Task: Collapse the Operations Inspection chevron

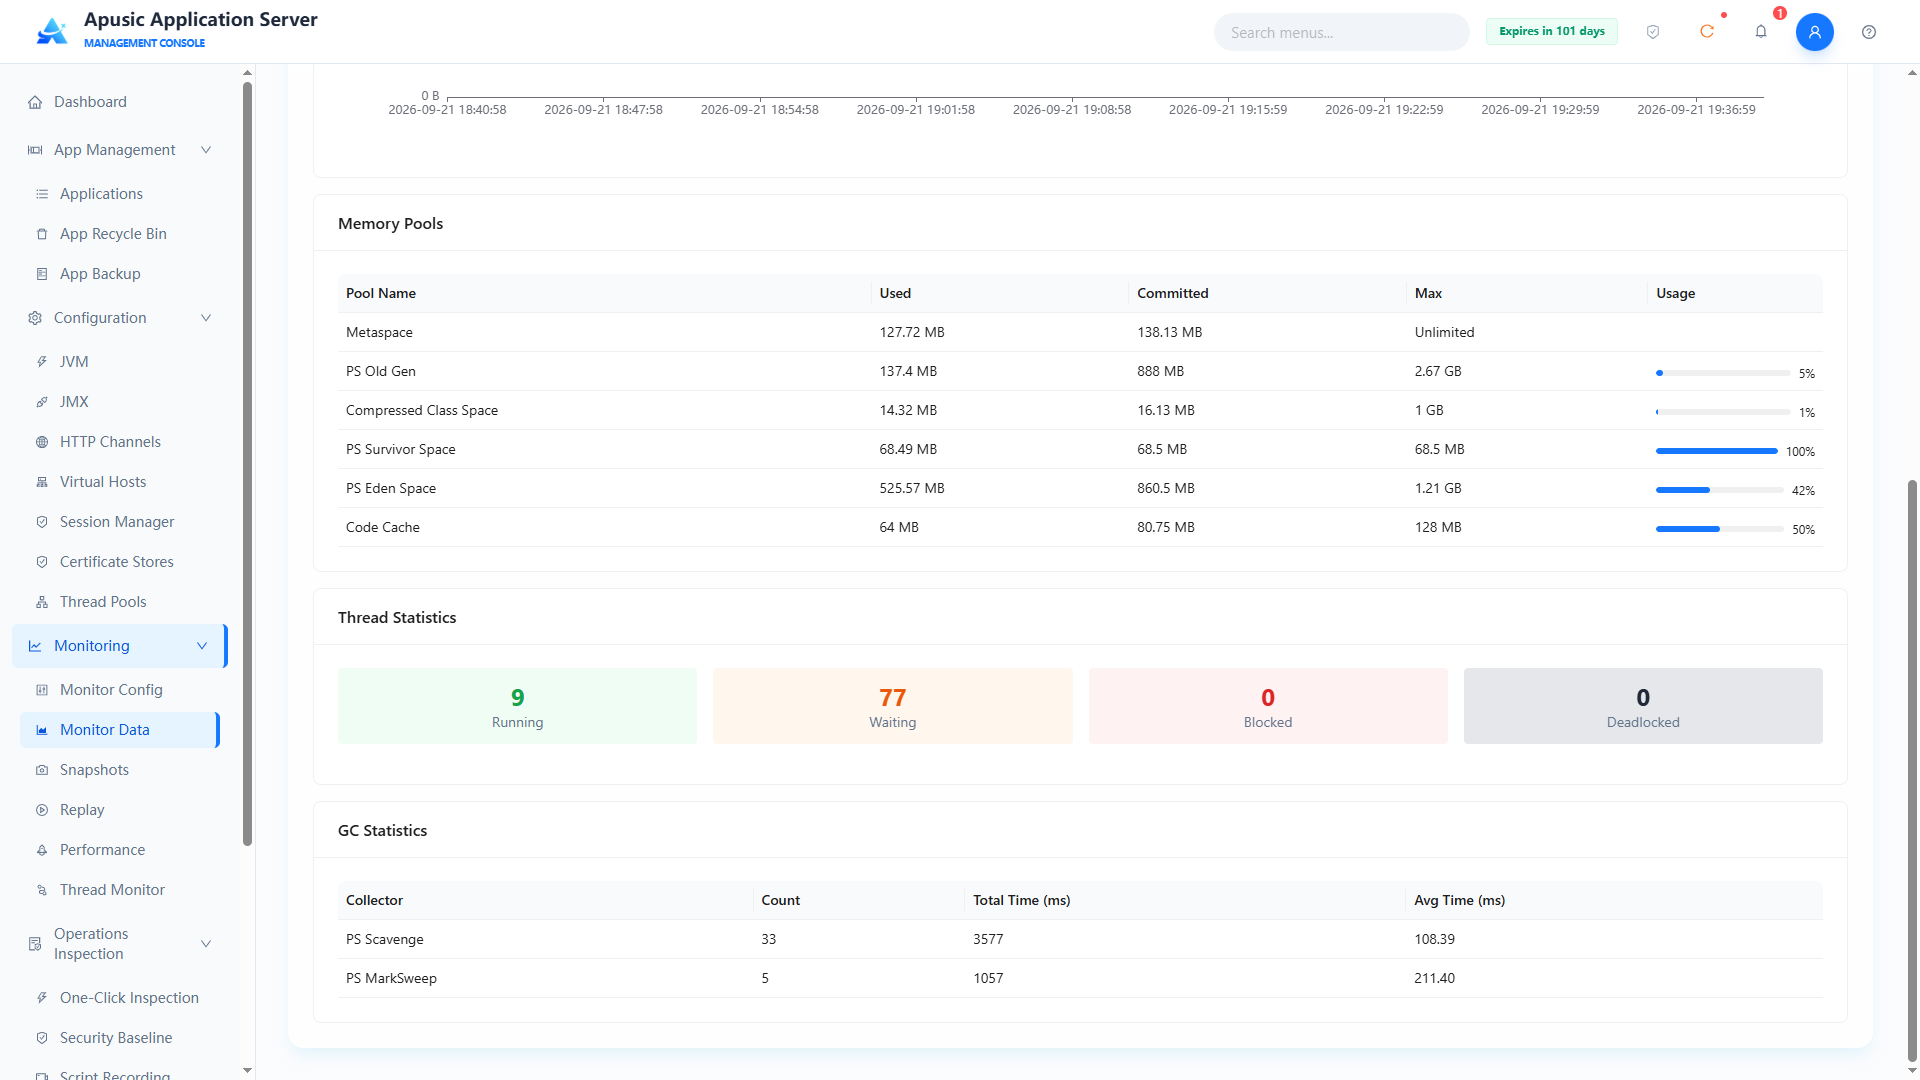Action: coord(206,944)
